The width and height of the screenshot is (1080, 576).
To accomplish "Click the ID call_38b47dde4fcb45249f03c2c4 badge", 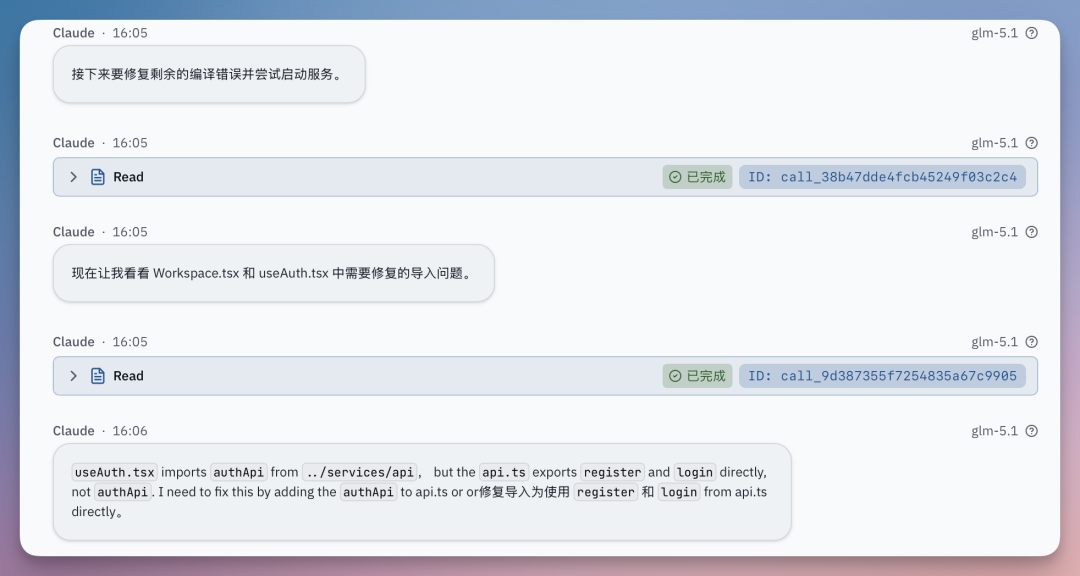I will pyautogui.click(x=882, y=177).
